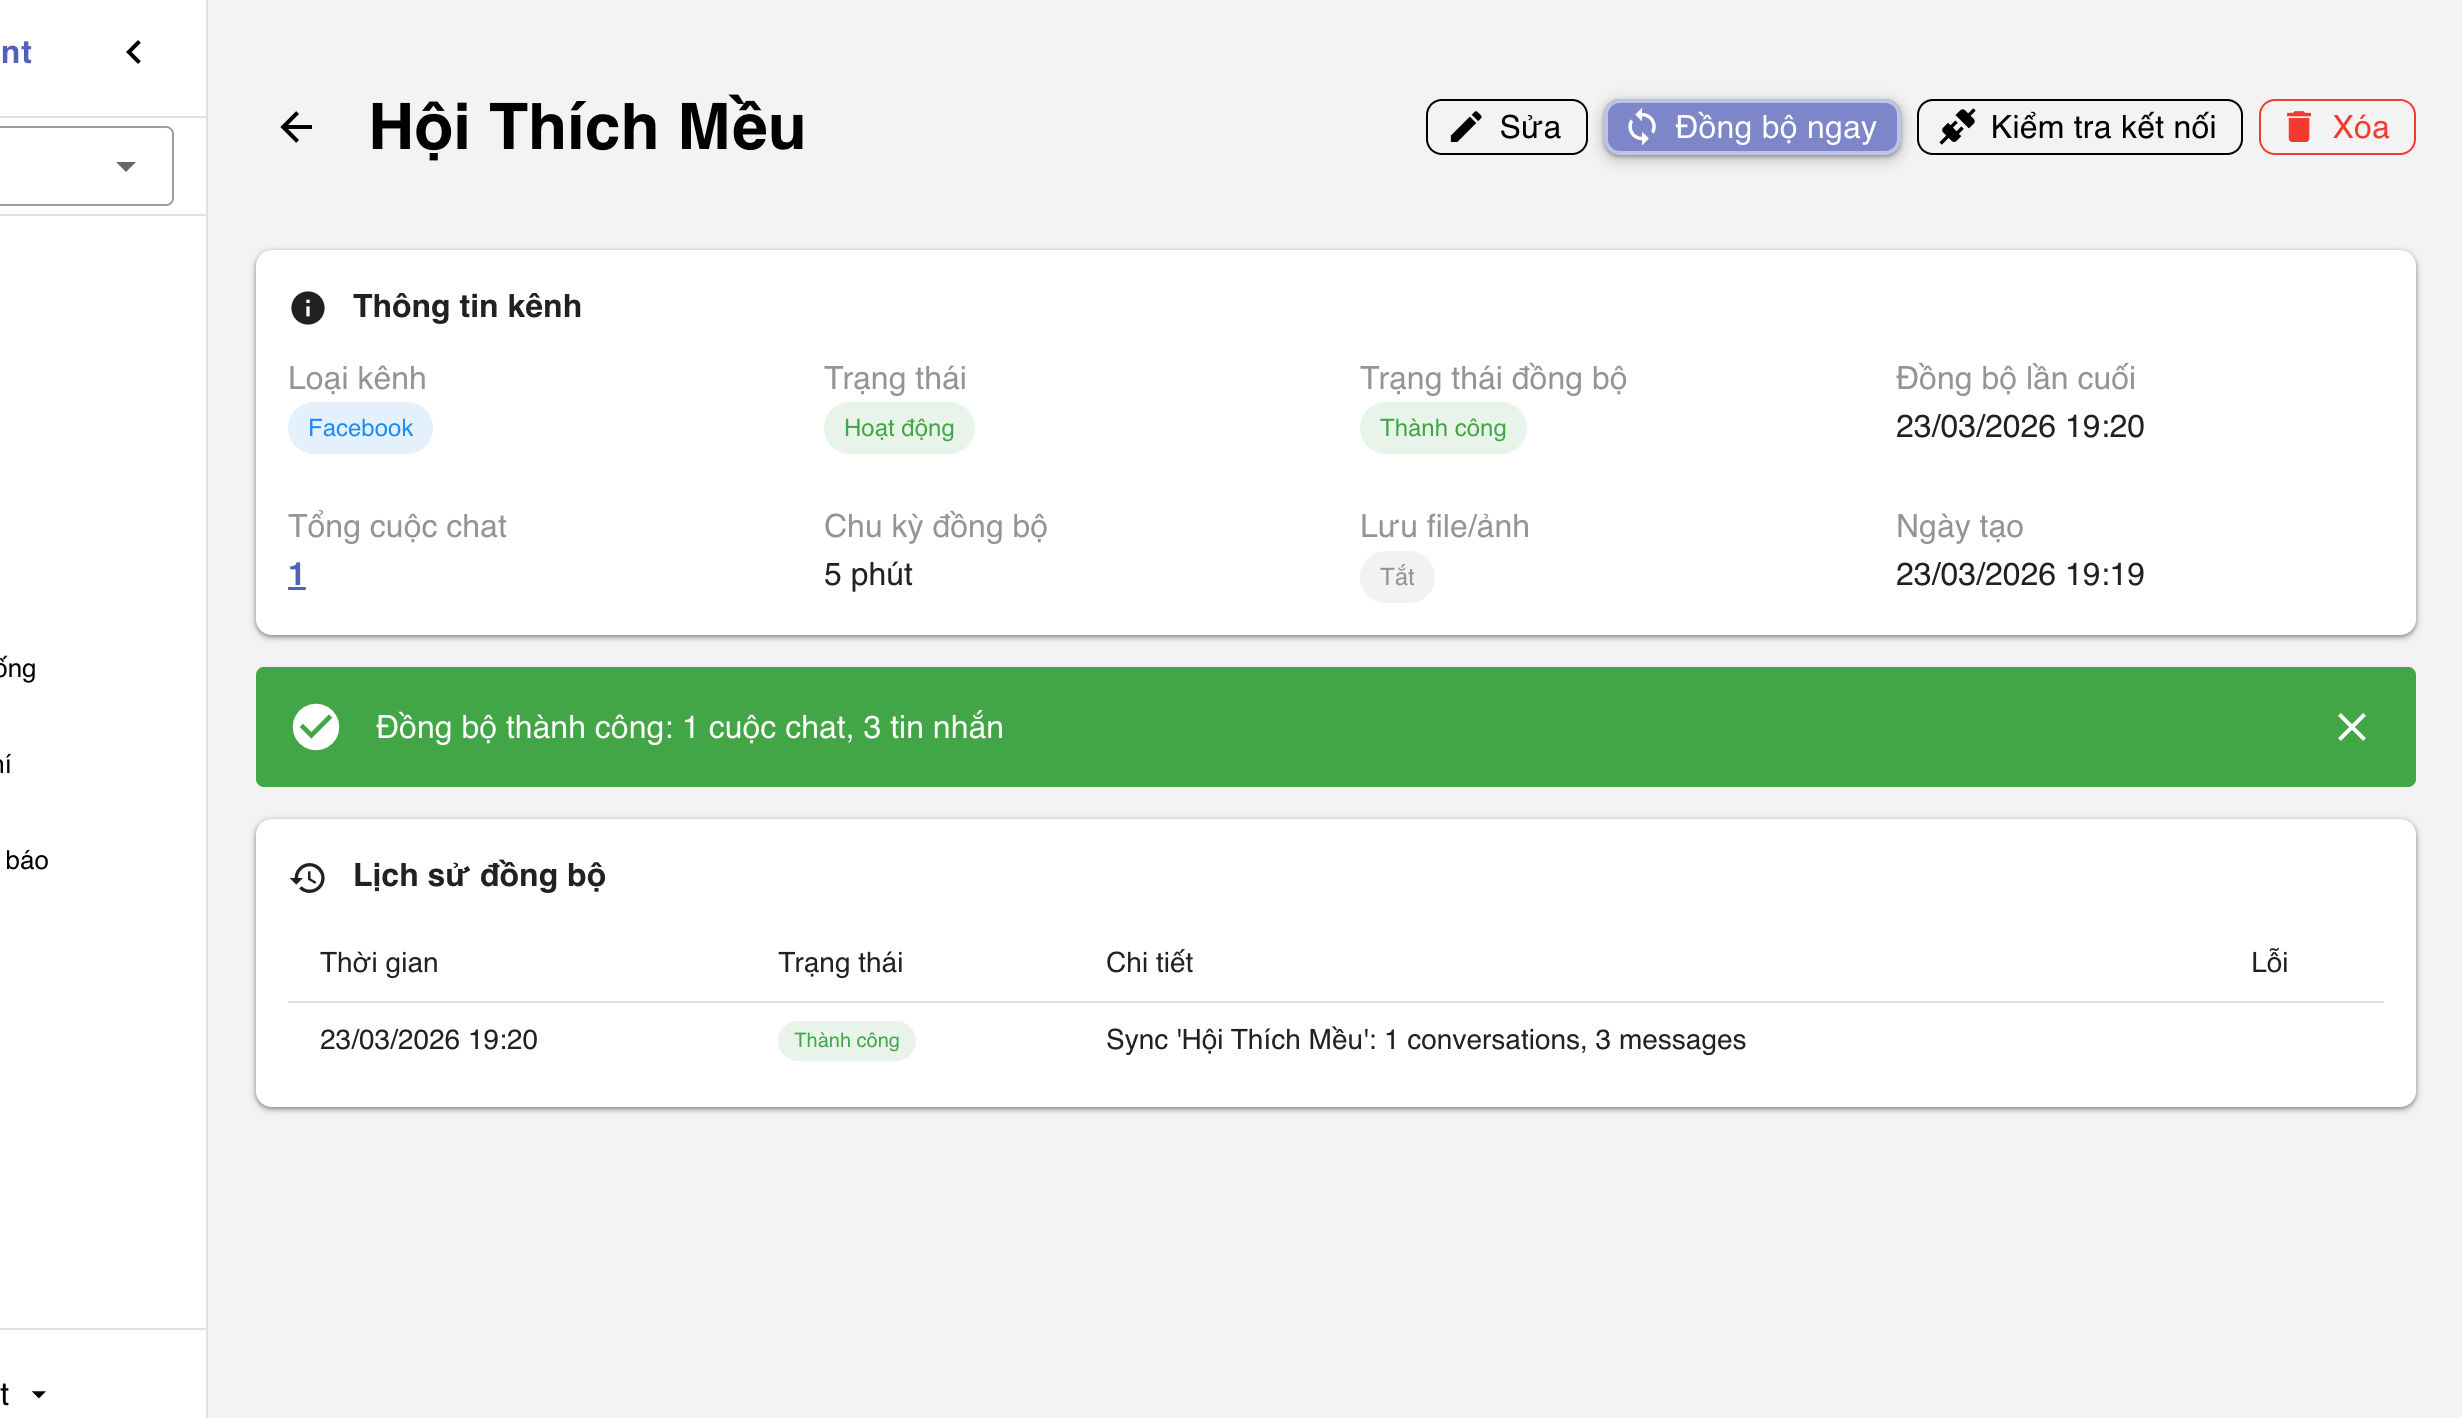The image size is (2462, 1418).
Task: Click the trash icon on Xóa button
Action: pyautogui.click(x=2299, y=127)
